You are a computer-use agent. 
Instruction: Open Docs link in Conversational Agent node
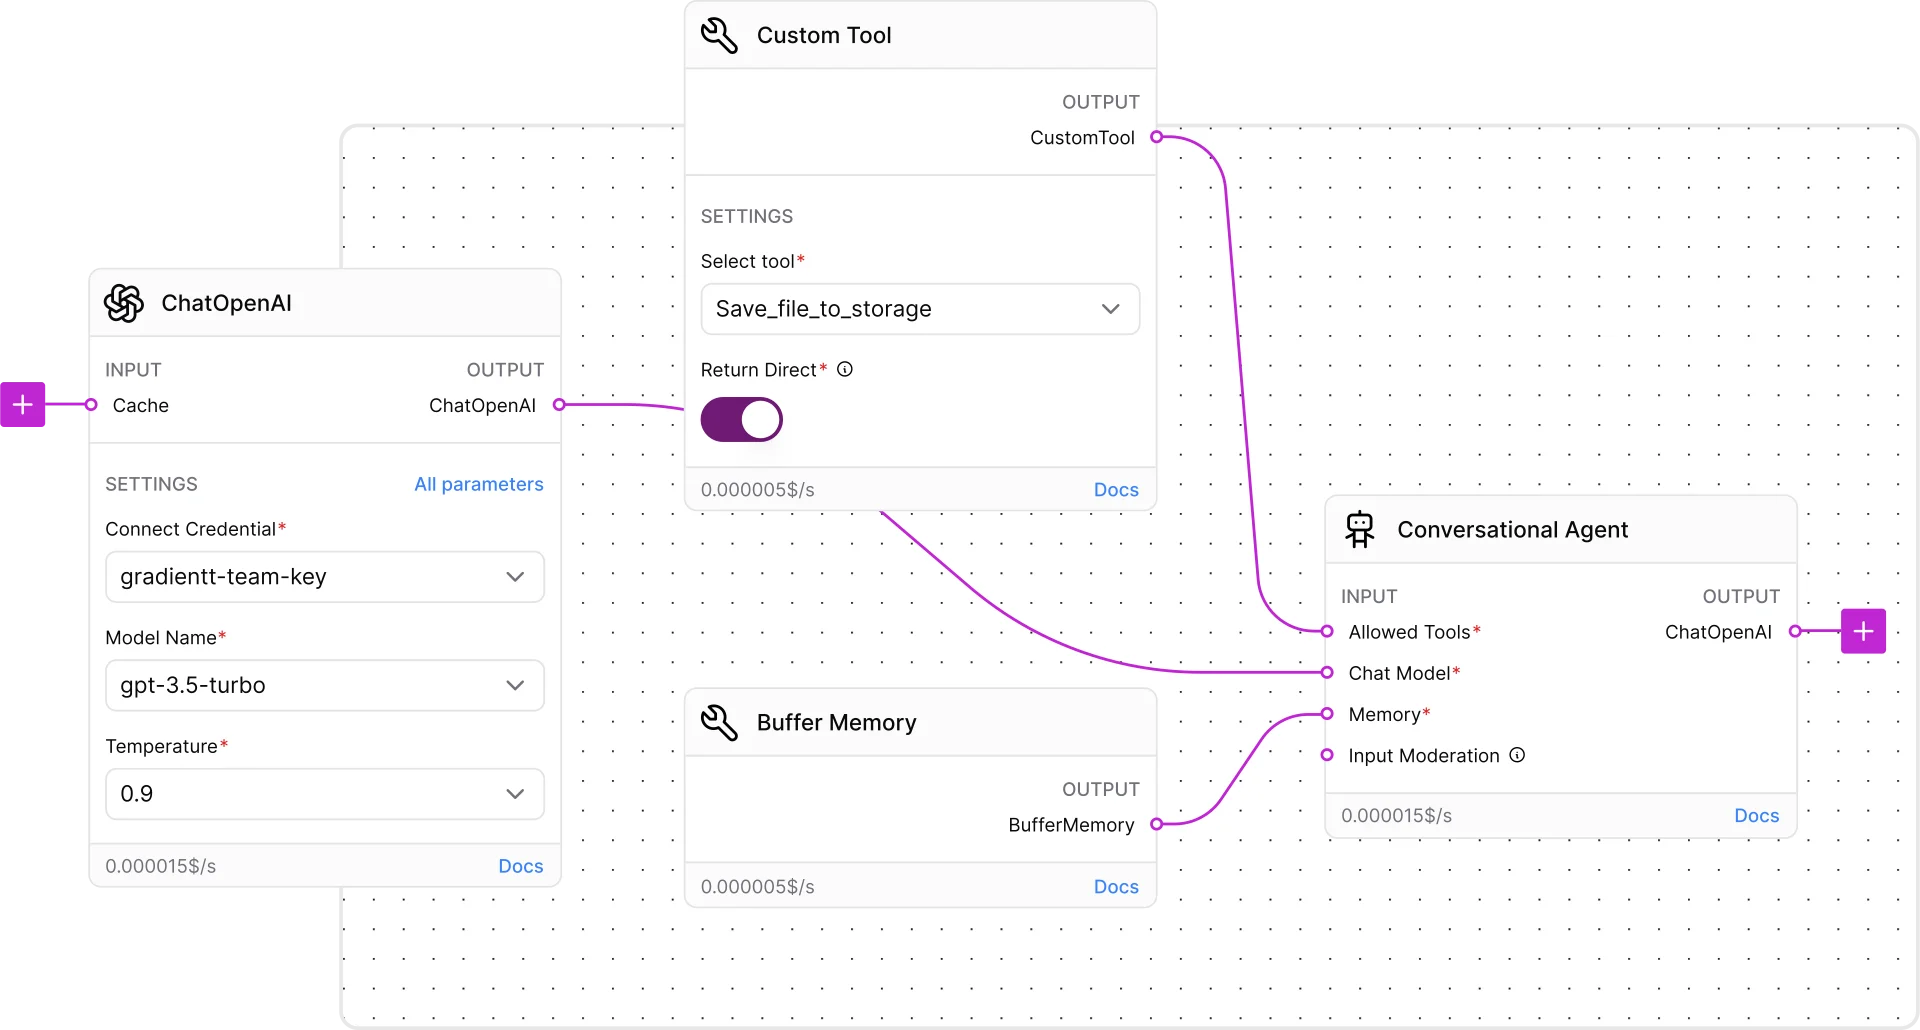click(x=1756, y=816)
